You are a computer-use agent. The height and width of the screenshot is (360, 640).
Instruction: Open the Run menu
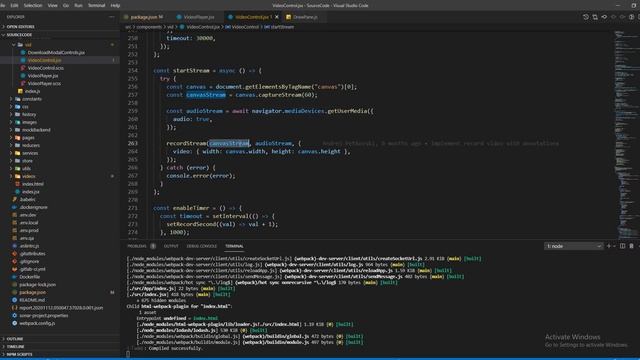coord(78,5)
